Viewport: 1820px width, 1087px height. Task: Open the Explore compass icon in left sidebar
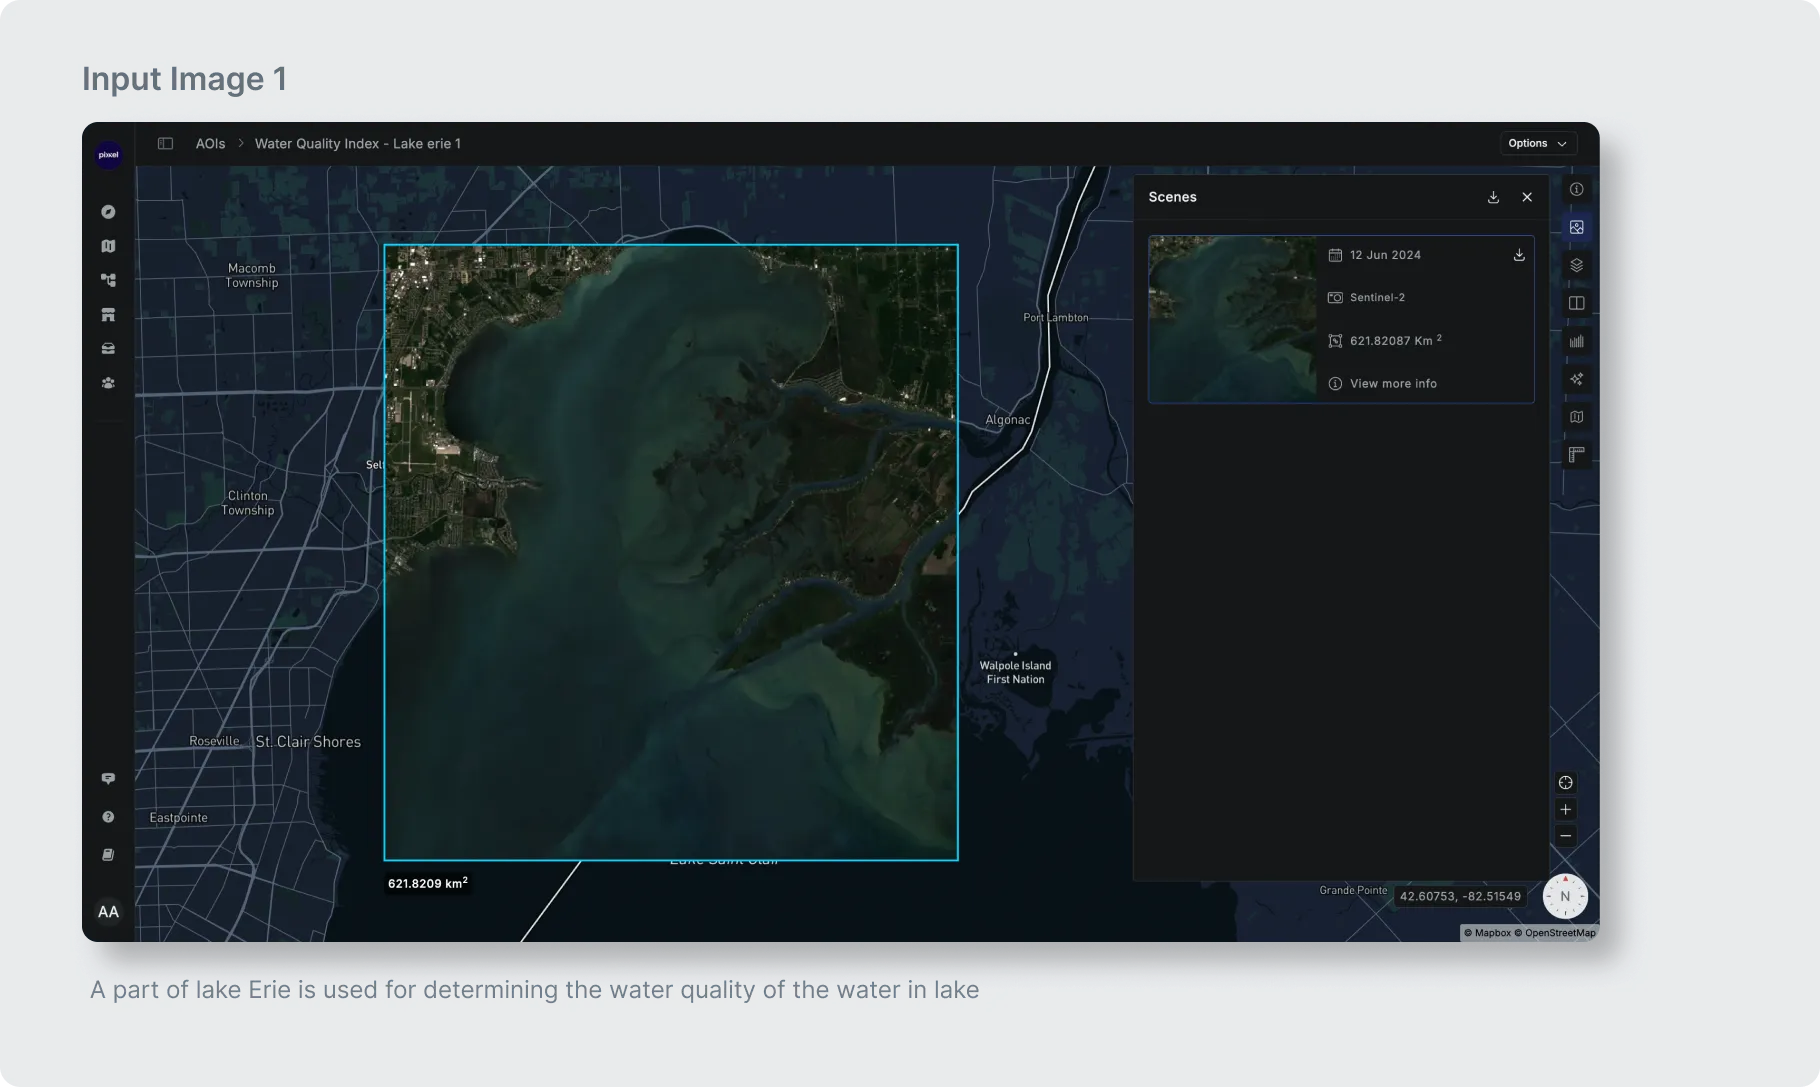108,212
